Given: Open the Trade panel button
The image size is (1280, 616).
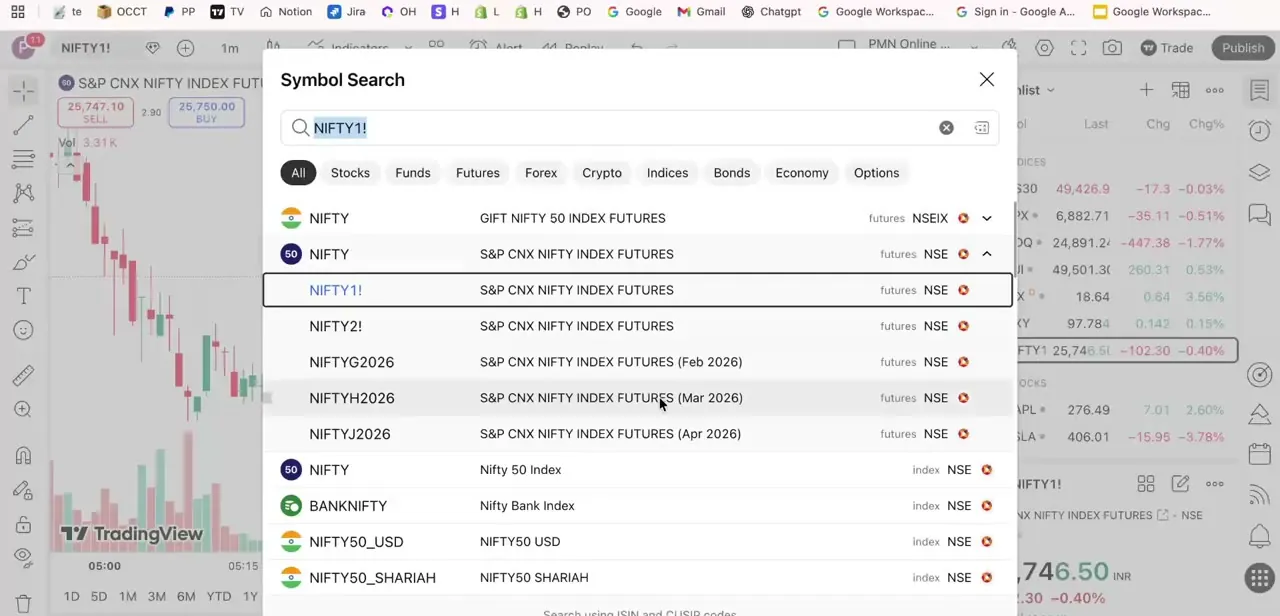Looking at the screenshot, I should pyautogui.click(x=1167, y=48).
